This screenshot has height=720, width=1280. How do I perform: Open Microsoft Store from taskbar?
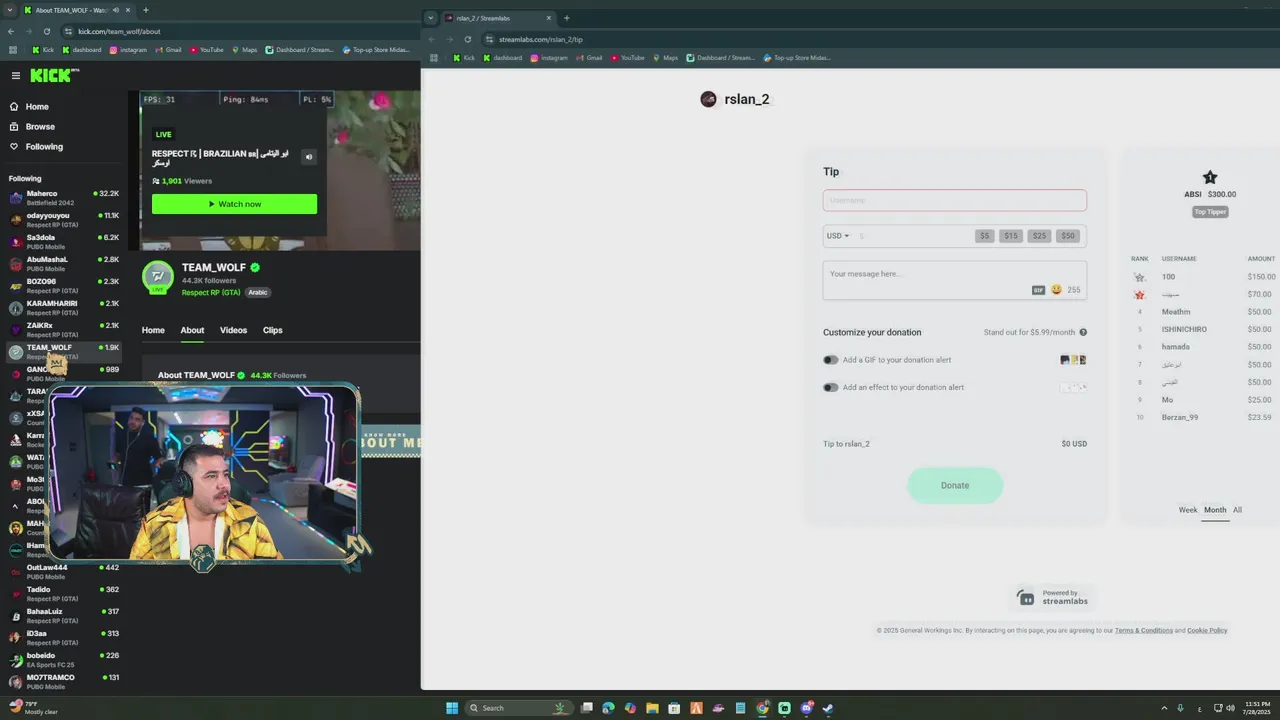coord(674,708)
